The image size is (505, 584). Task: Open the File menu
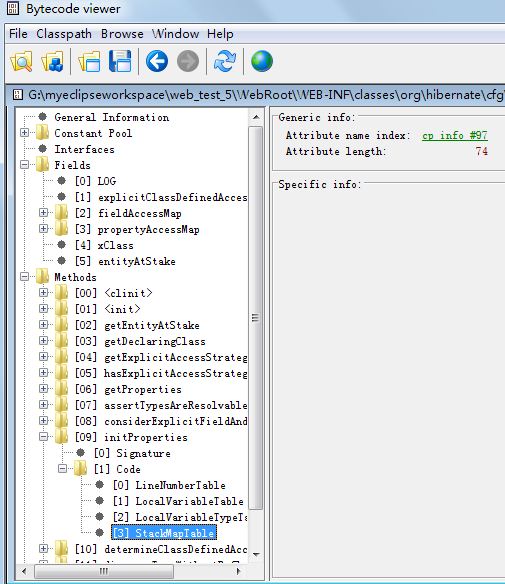[18, 34]
